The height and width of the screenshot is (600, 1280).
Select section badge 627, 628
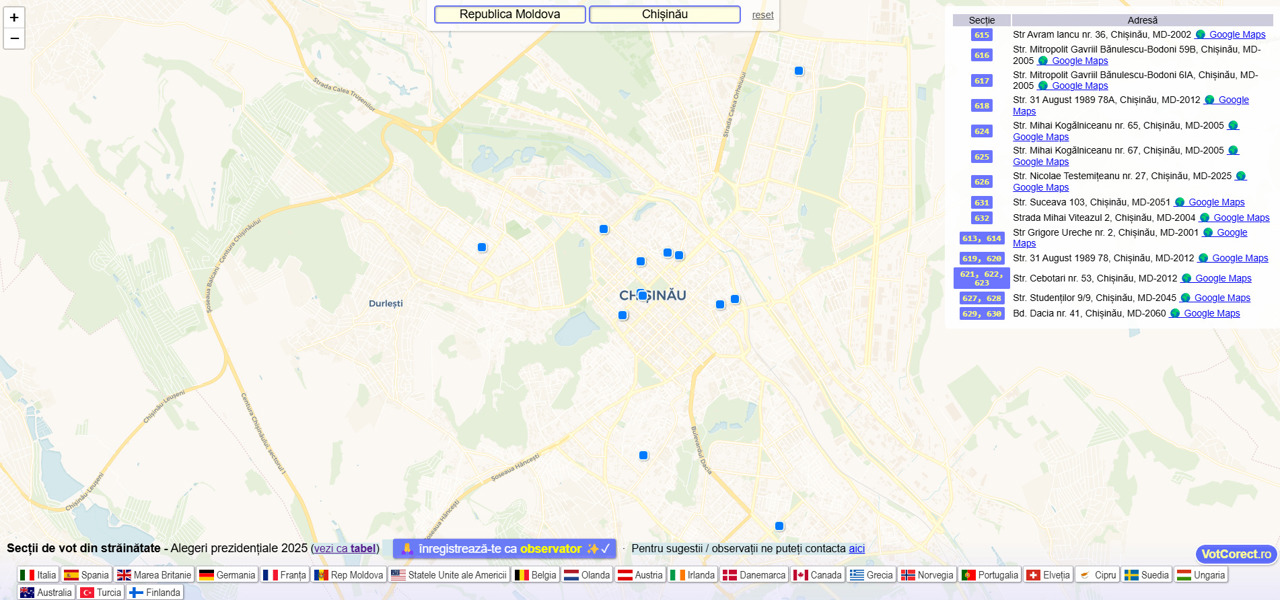tap(982, 298)
